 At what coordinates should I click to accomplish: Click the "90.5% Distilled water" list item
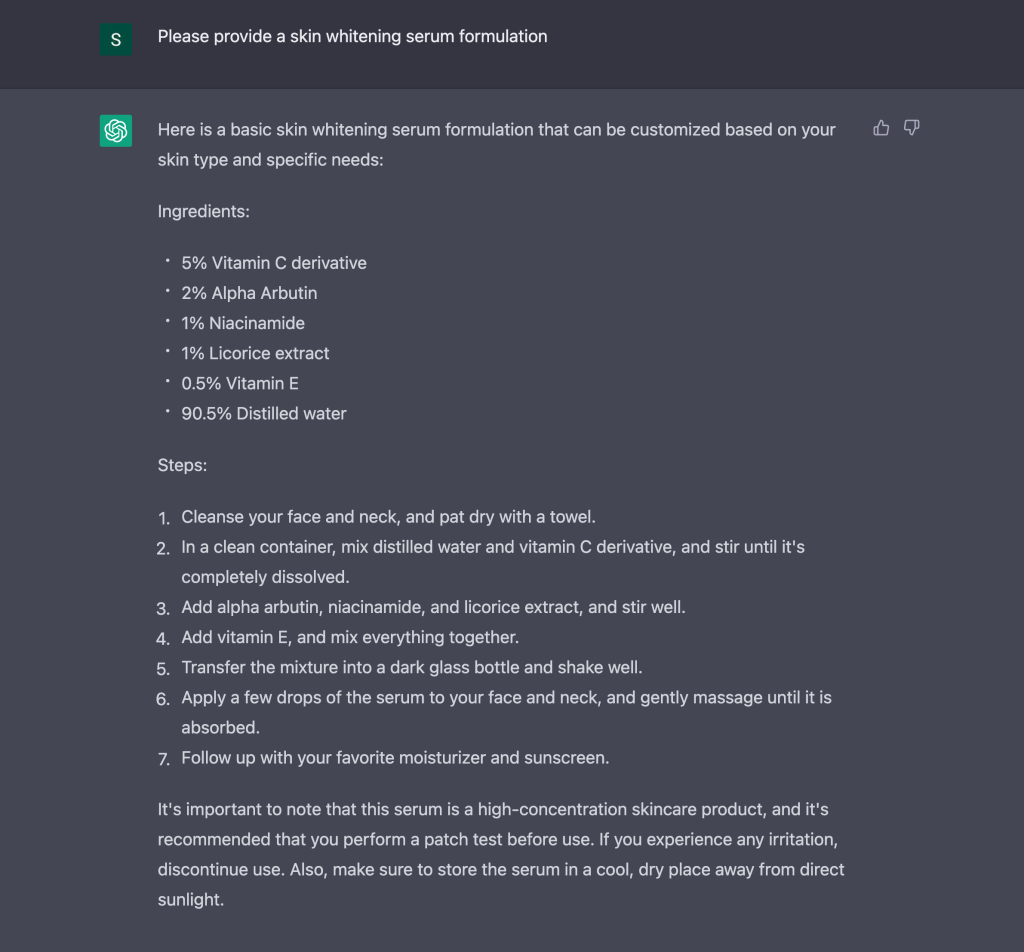tap(264, 413)
